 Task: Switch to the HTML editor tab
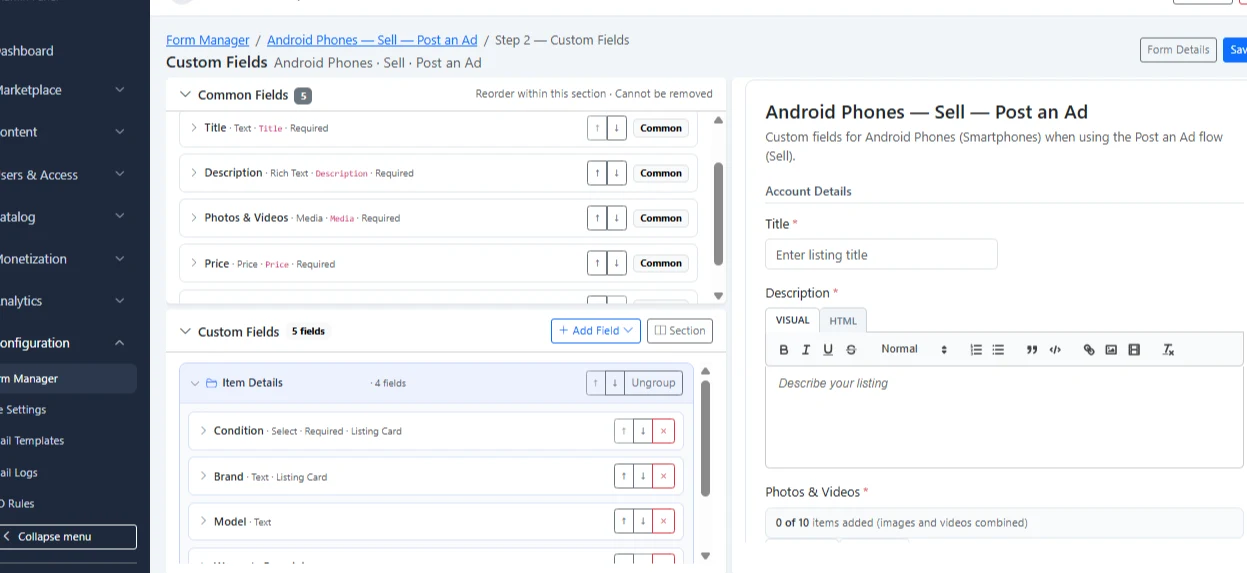pos(843,321)
